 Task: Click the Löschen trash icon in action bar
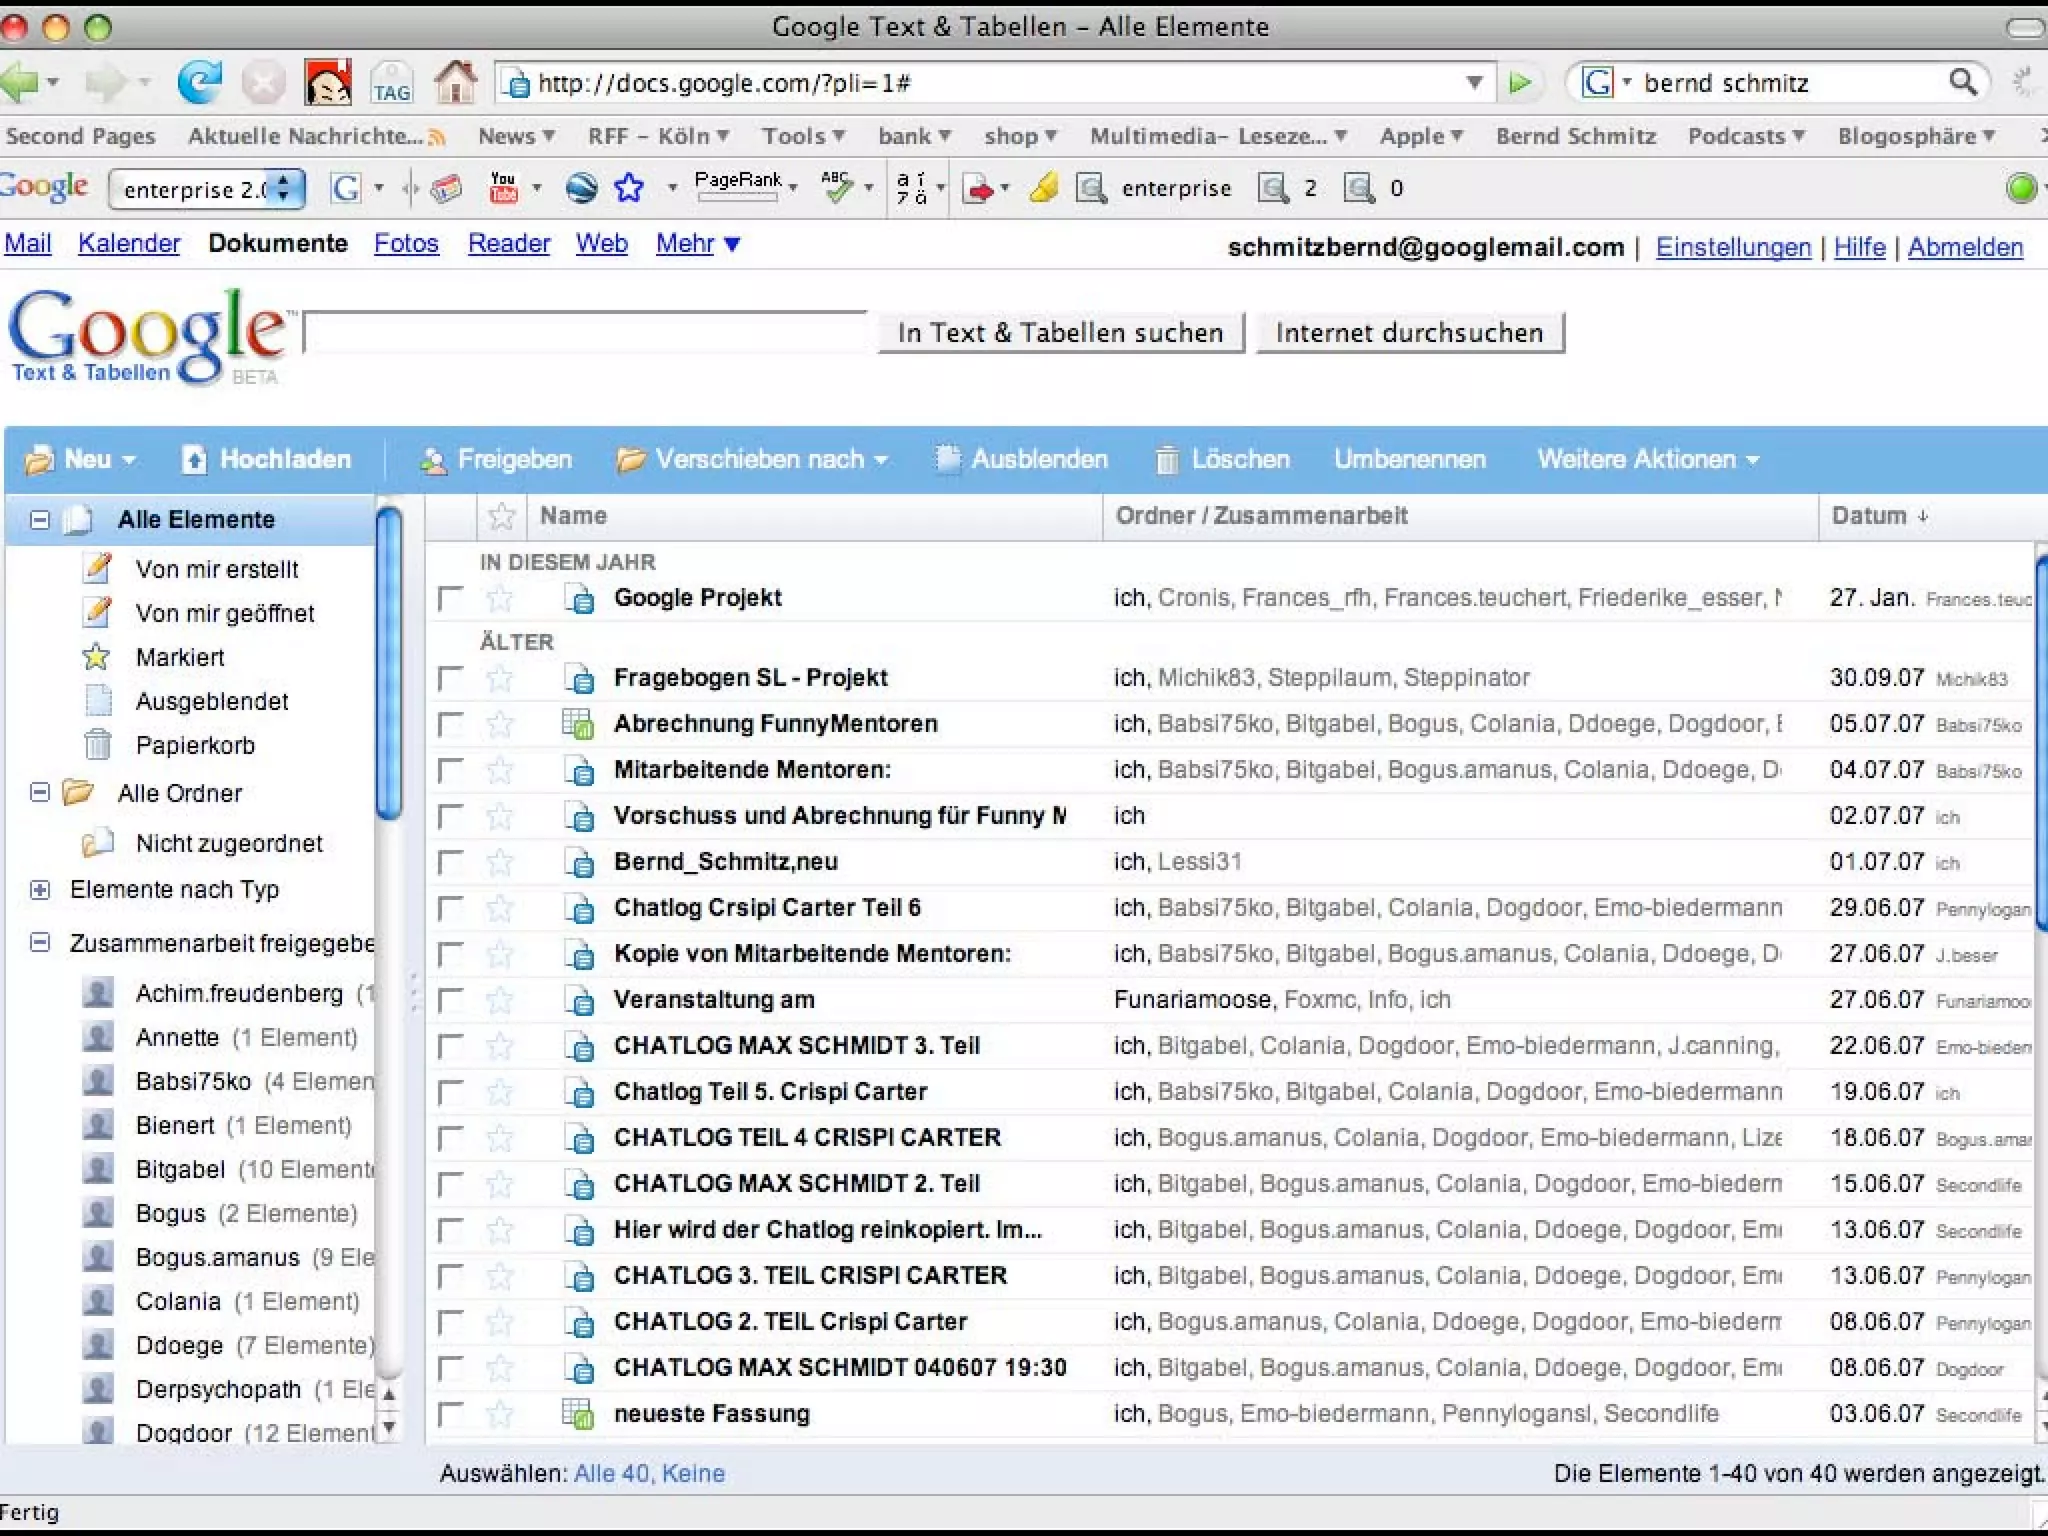(x=1166, y=460)
